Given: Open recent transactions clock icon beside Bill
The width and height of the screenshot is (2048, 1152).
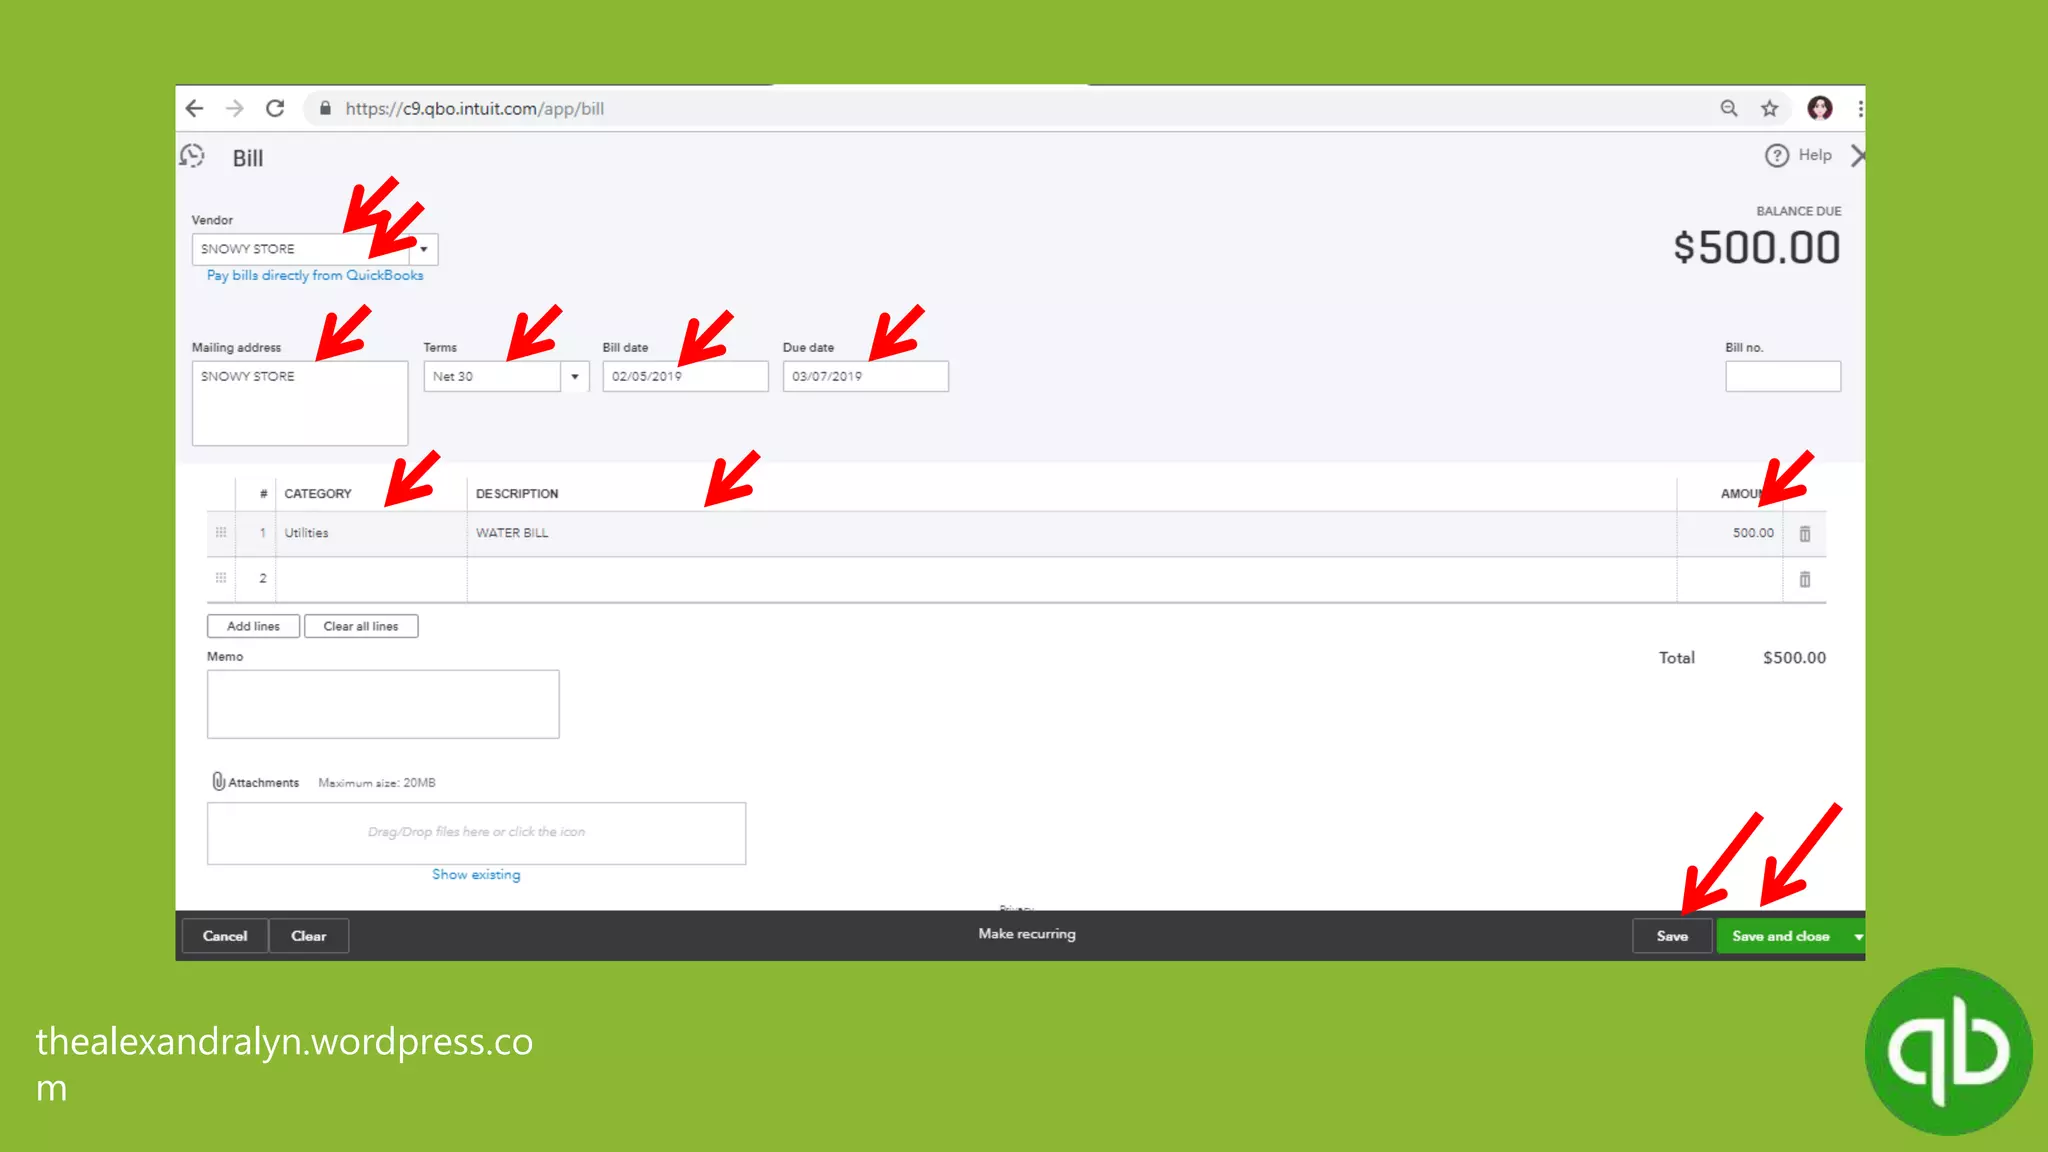Looking at the screenshot, I should coord(192,157).
